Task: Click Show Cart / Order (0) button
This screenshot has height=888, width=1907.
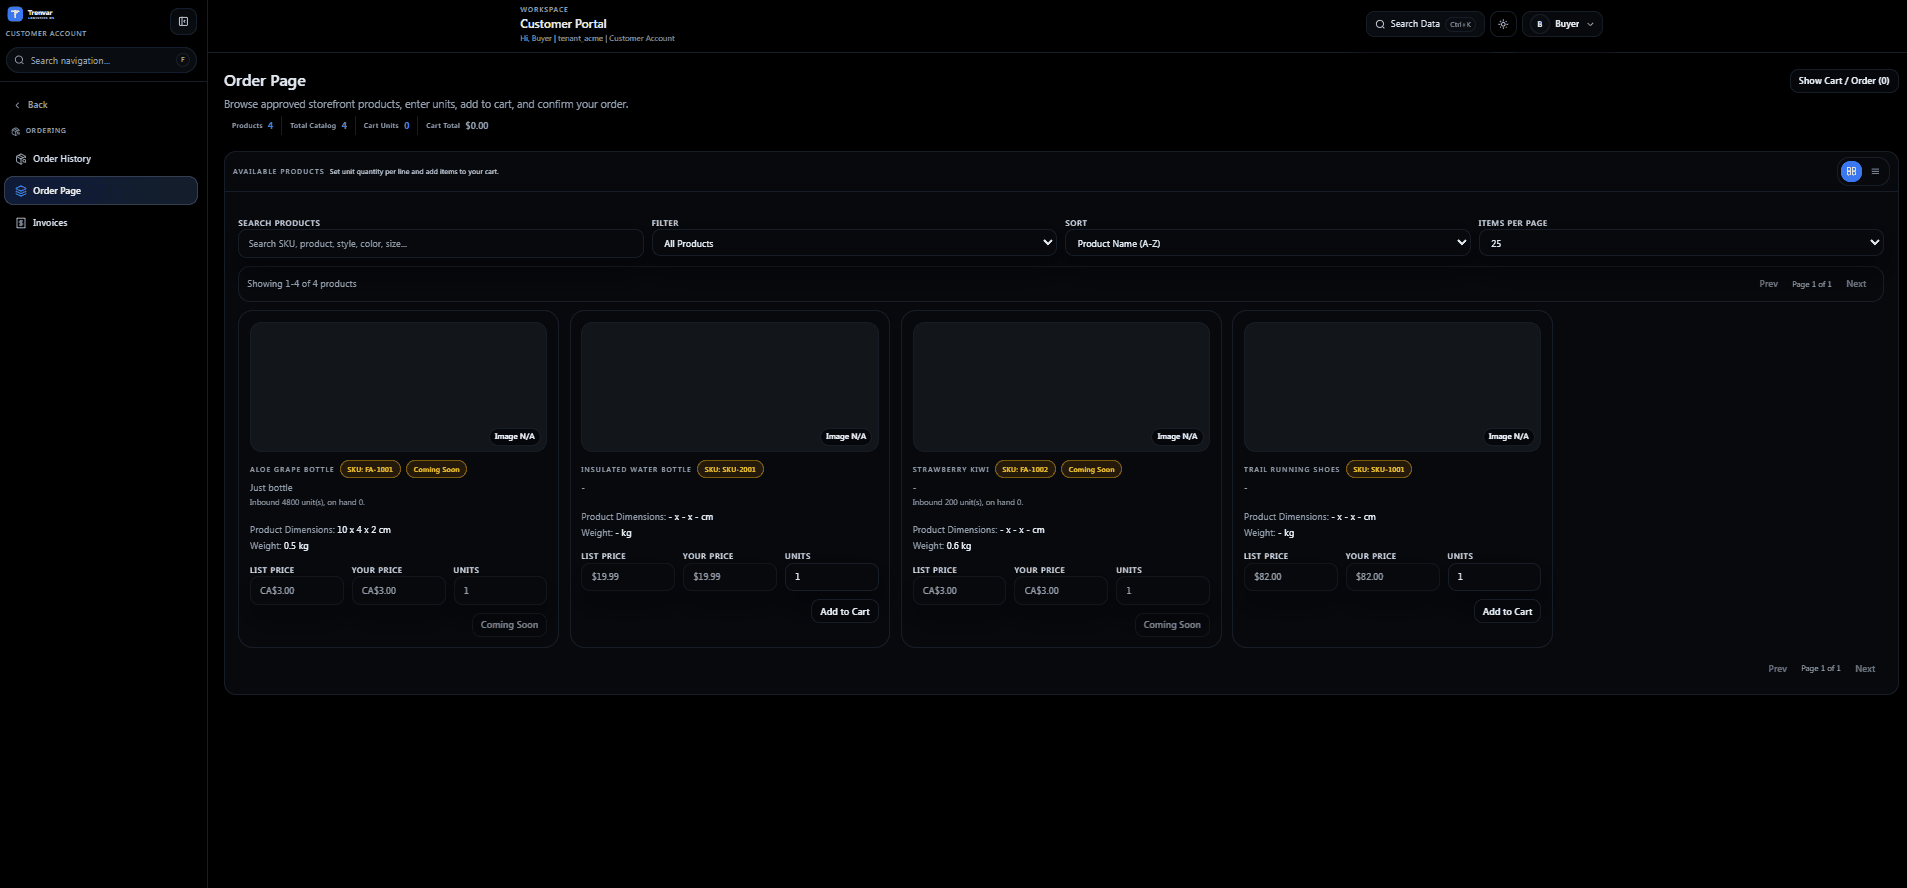Action: point(1843,81)
